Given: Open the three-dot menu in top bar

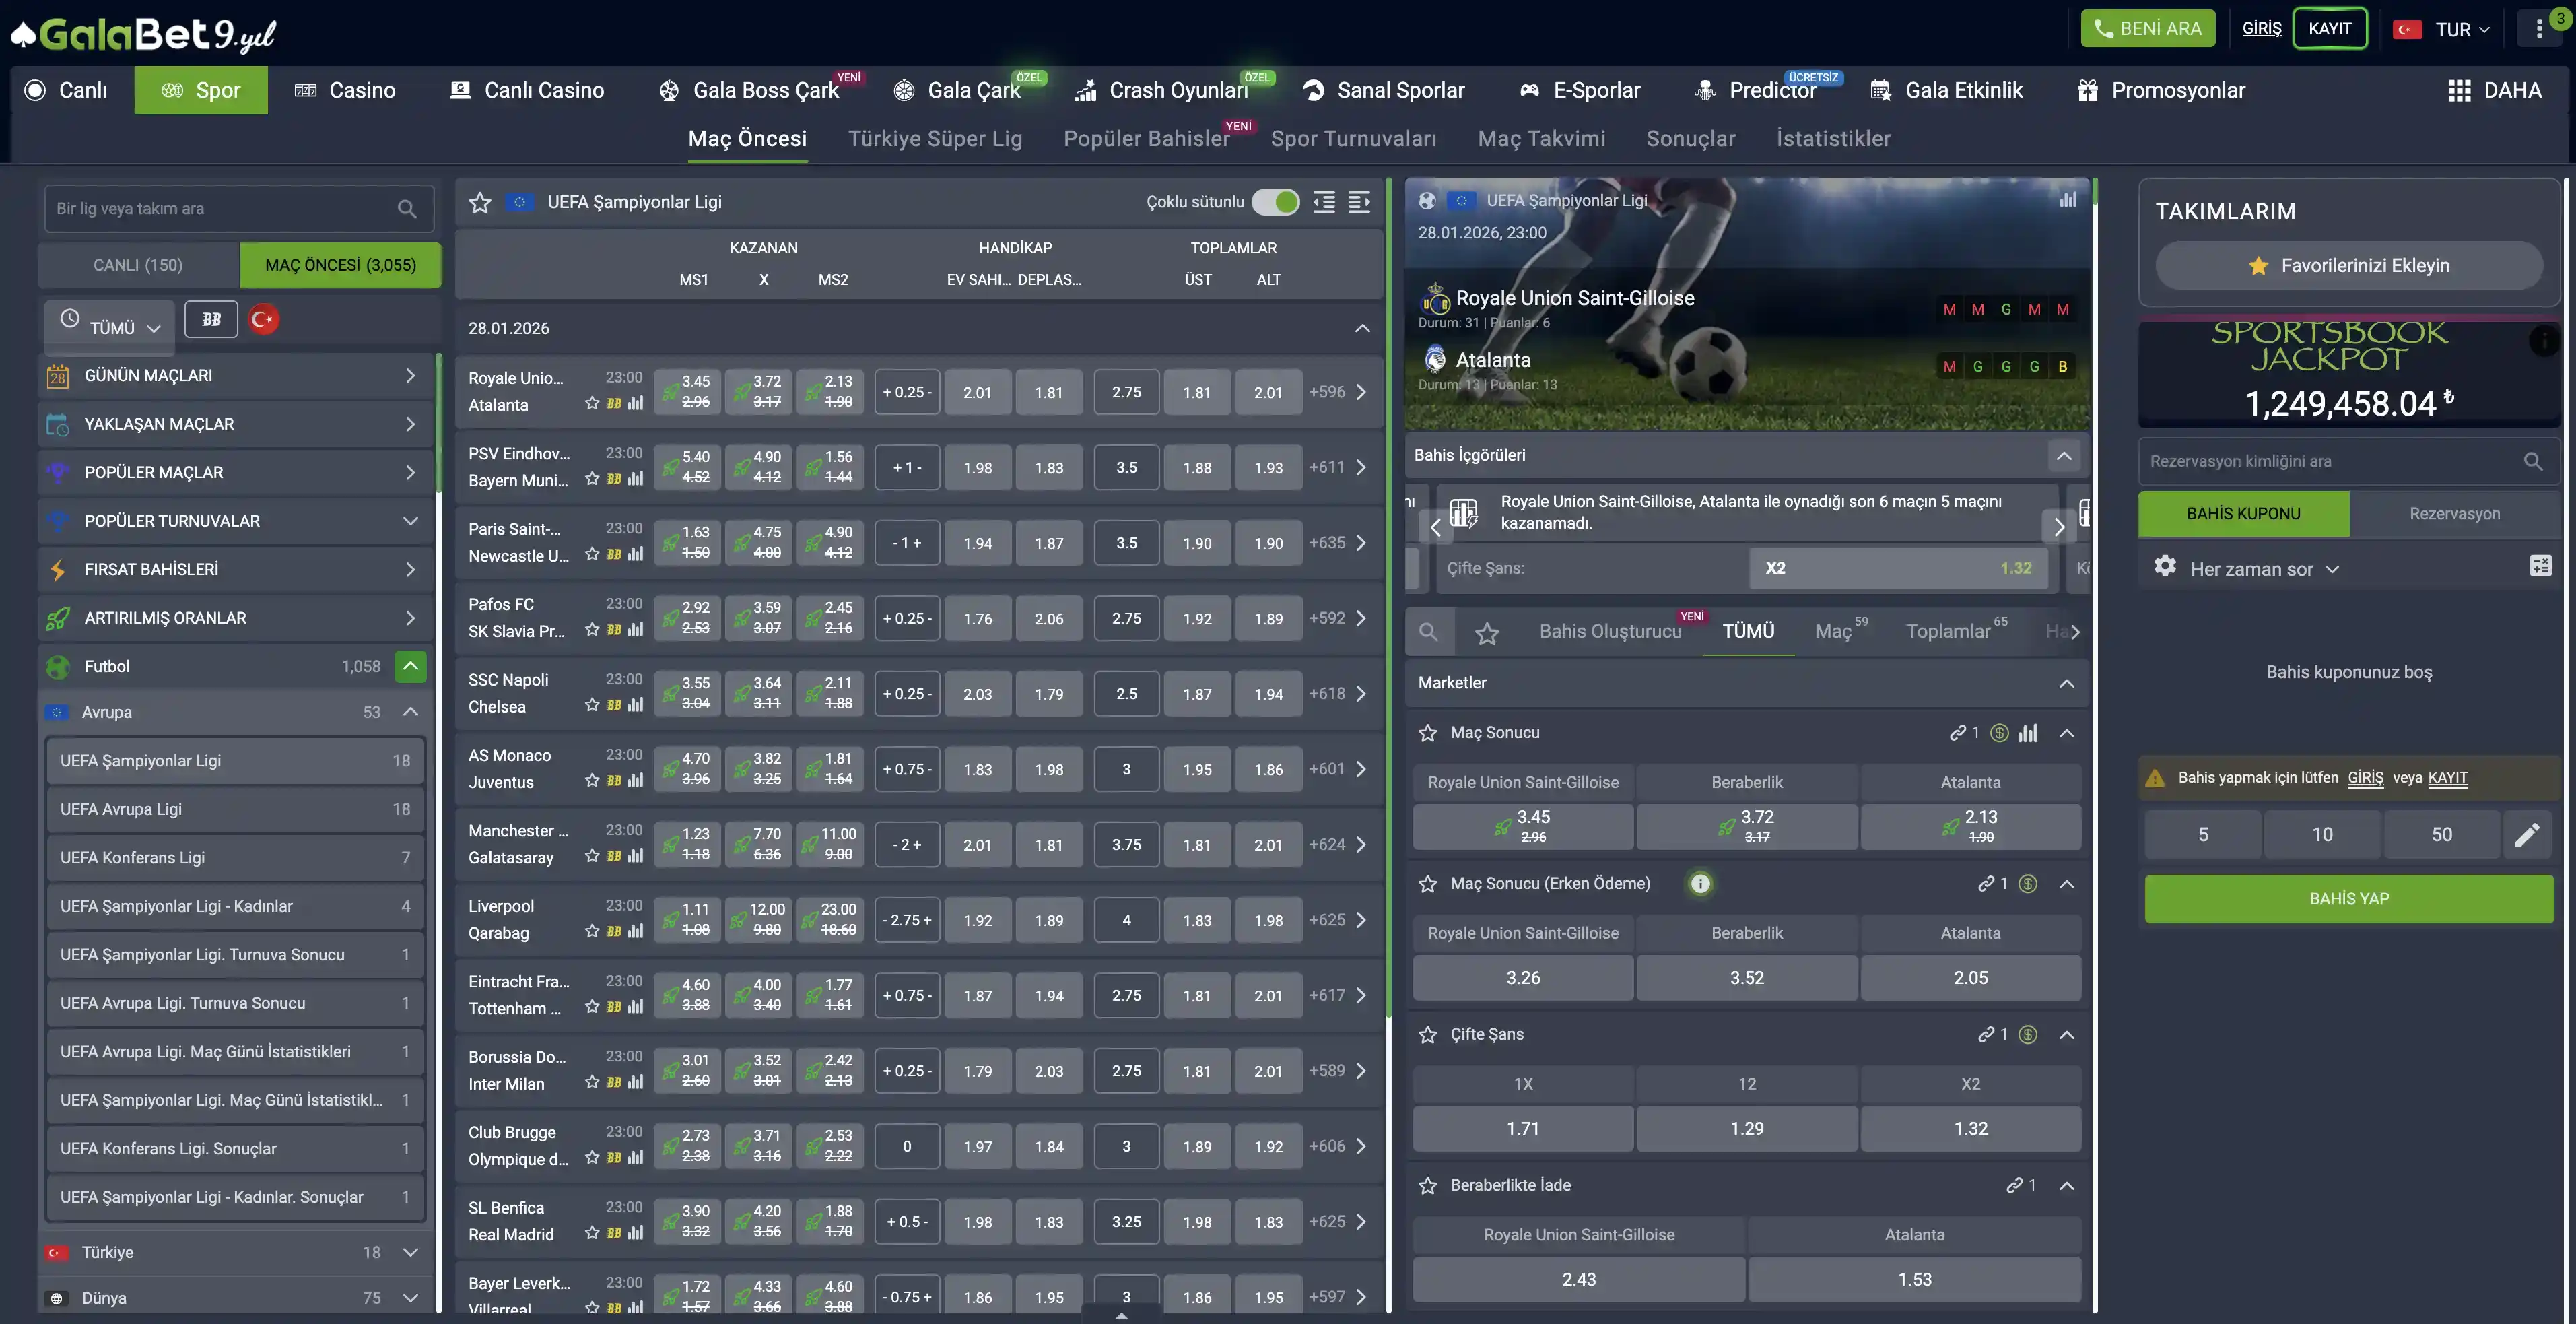Looking at the screenshot, I should (2539, 29).
